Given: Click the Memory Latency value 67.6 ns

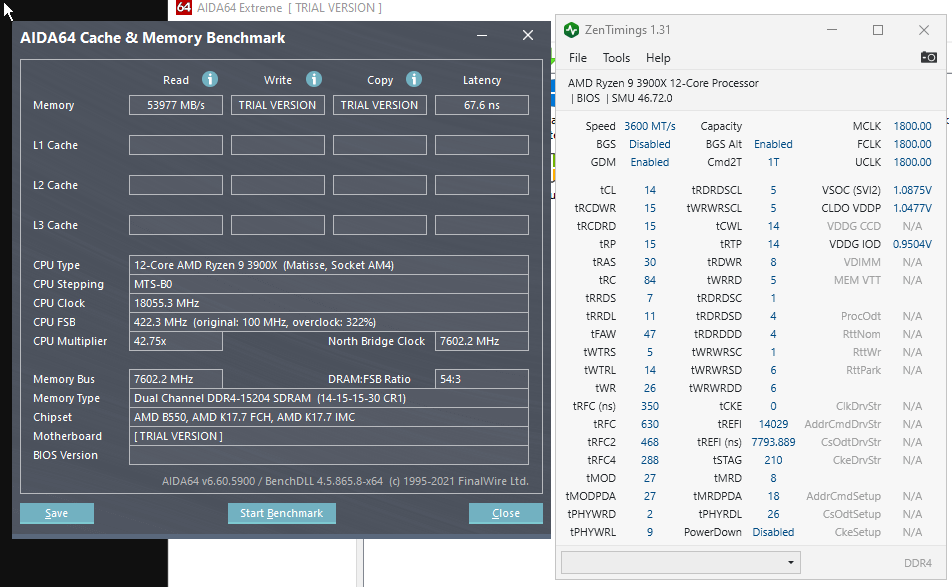Looking at the screenshot, I should [482, 105].
